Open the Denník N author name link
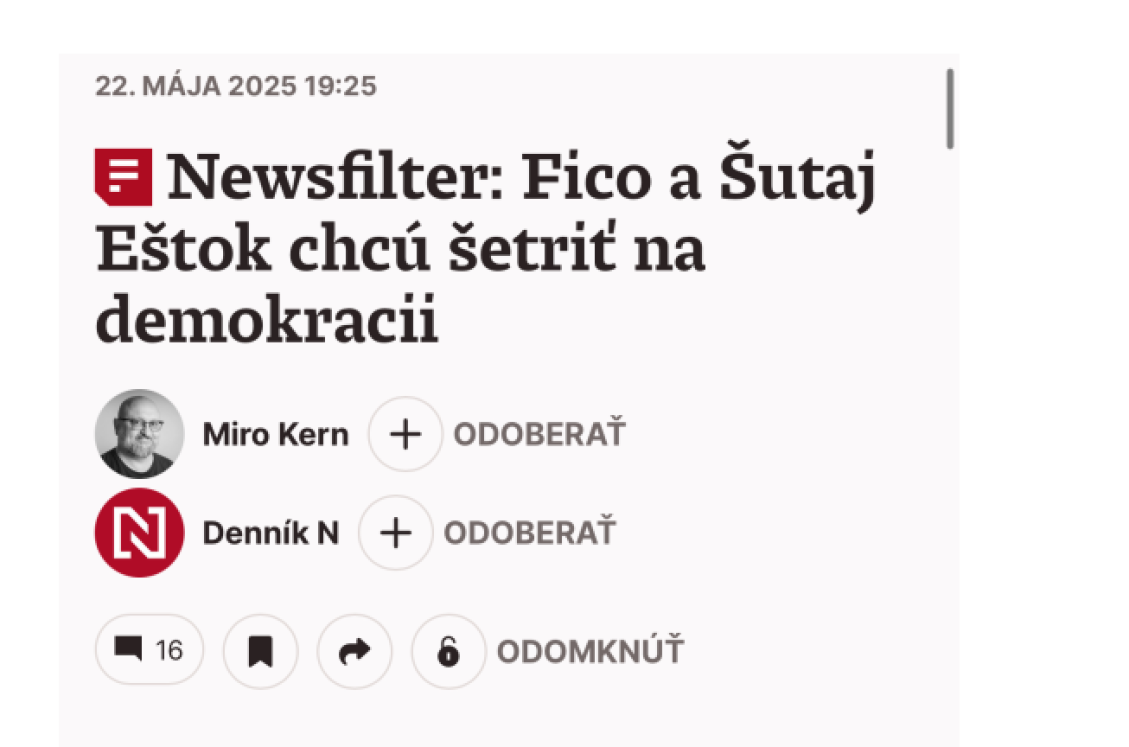This screenshot has width=1129, height=747. [271, 533]
